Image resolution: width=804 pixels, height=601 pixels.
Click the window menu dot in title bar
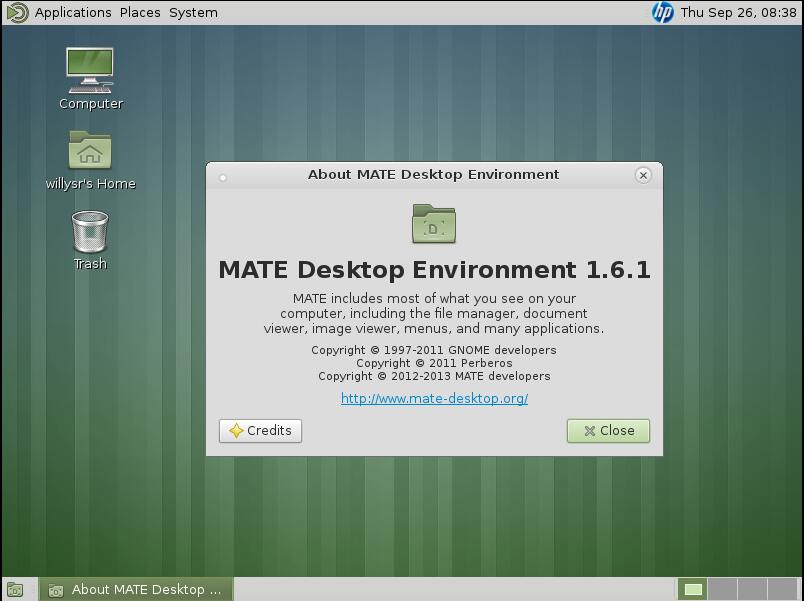(223, 177)
